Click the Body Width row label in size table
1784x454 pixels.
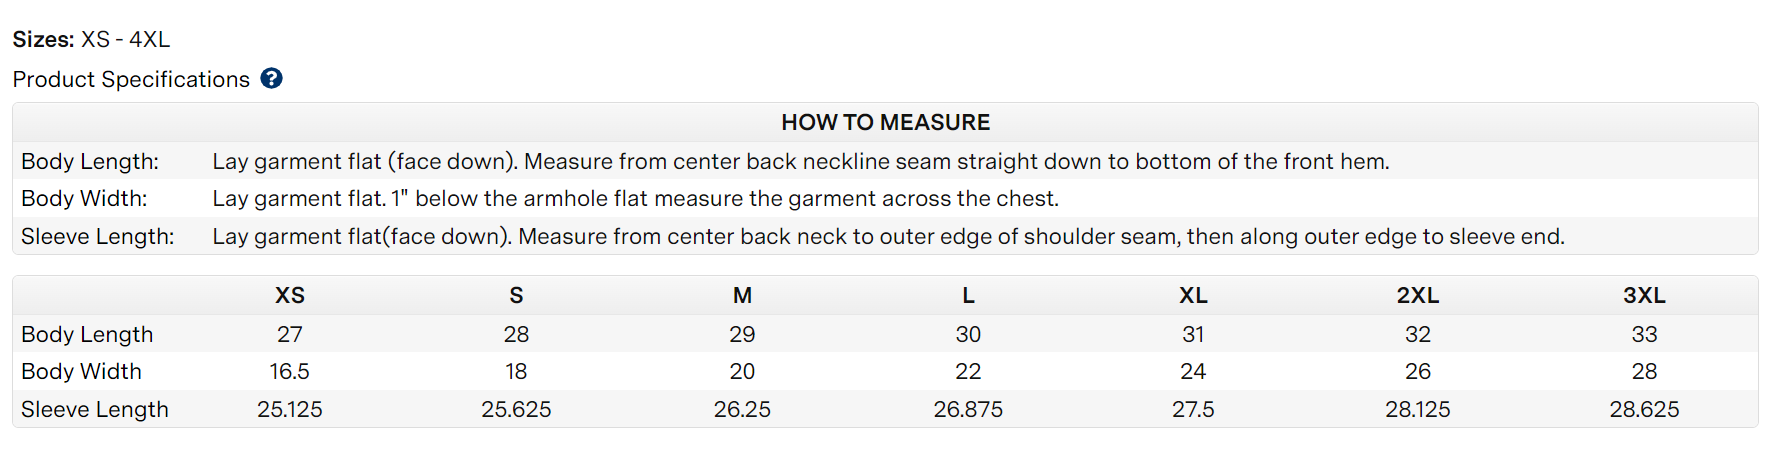pyautogui.click(x=81, y=371)
